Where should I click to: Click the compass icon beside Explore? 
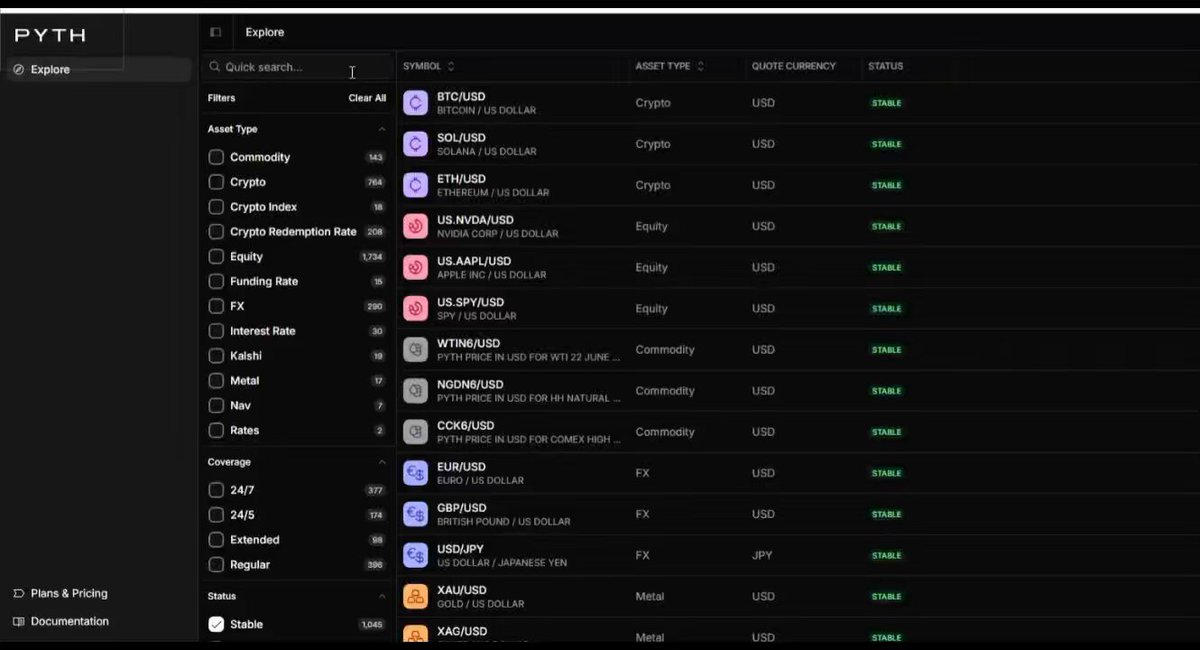pos(19,70)
